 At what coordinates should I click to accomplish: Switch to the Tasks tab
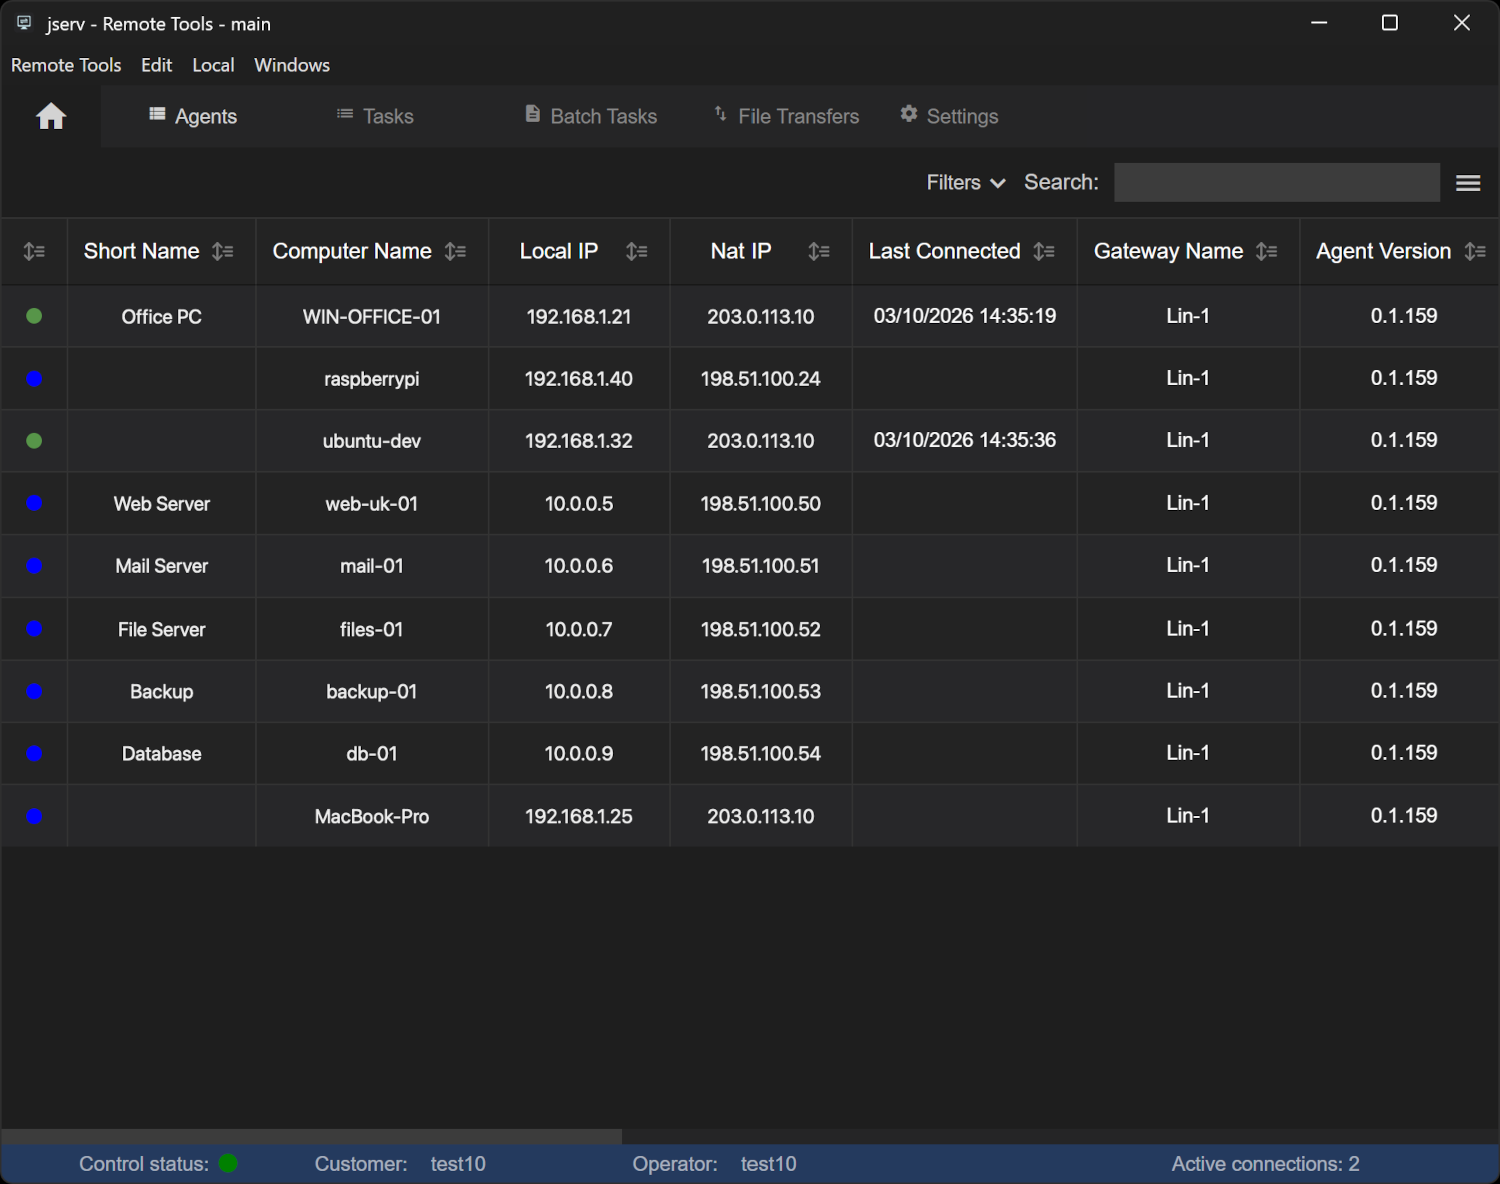(x=375, y=116)
